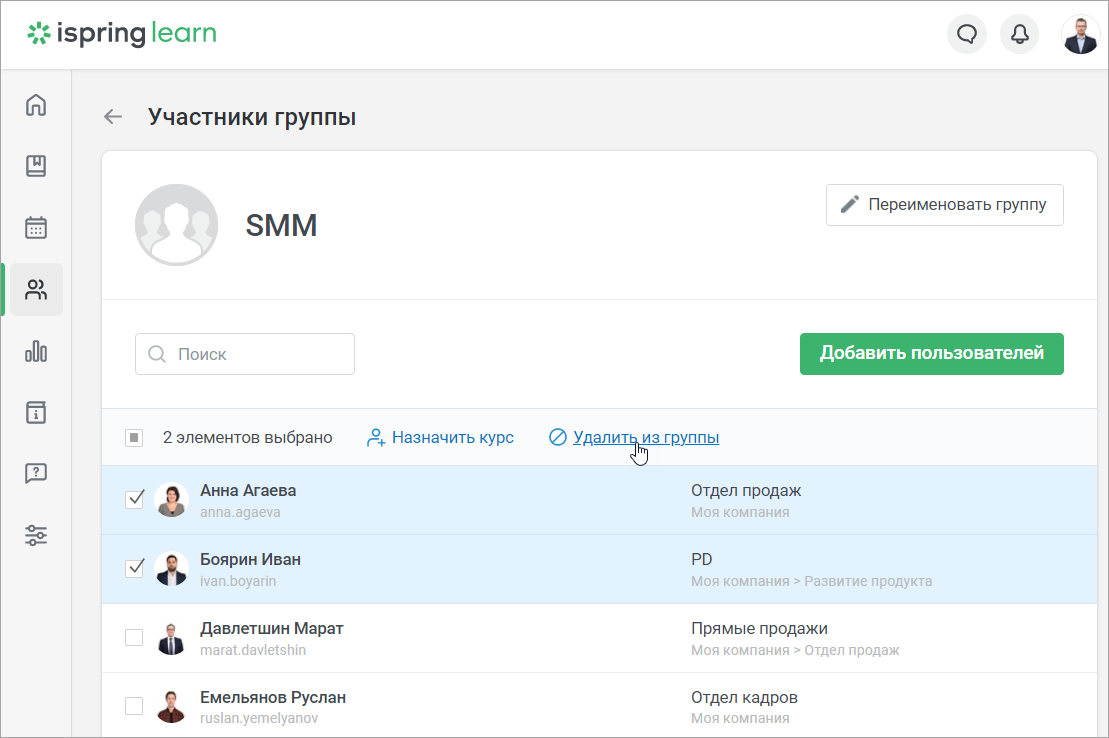
Task: Click Отдел продаж department for Анна Агаева
Action: tap(746, 490)
